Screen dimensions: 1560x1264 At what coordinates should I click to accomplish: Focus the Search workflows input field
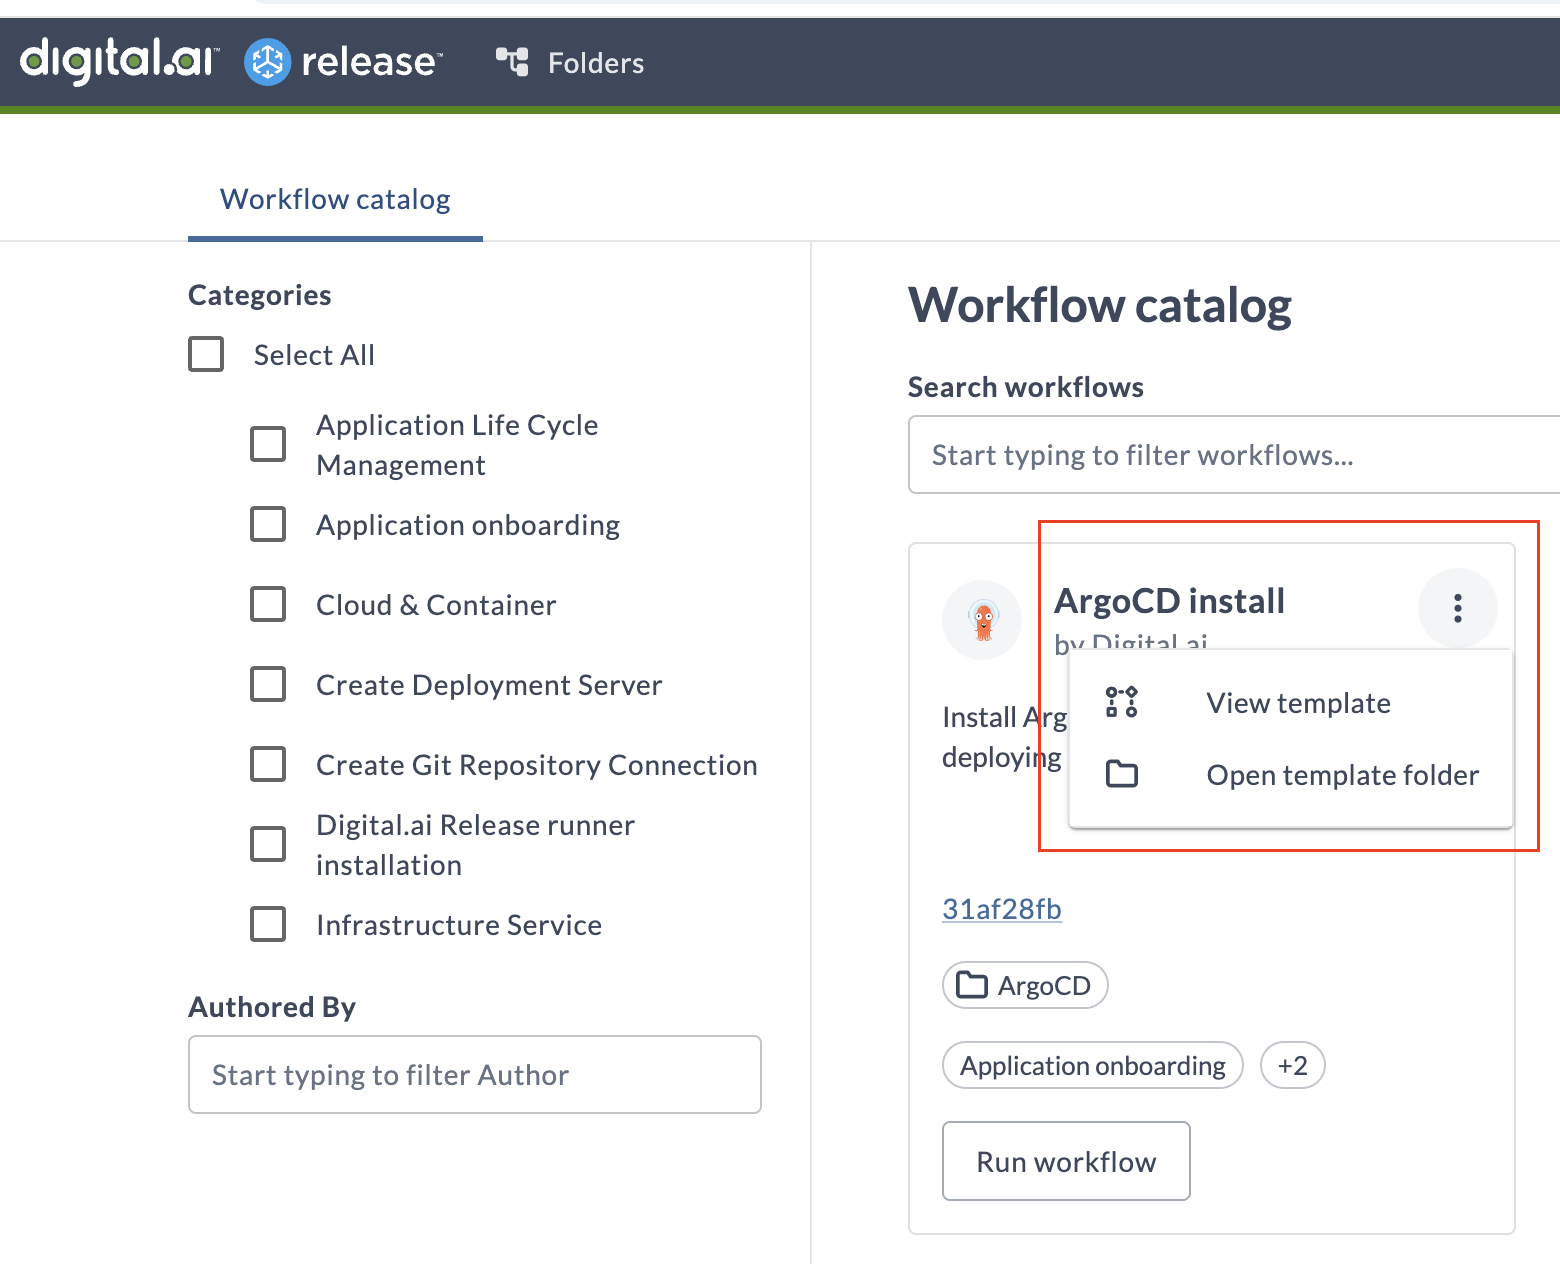point(1230,455)
